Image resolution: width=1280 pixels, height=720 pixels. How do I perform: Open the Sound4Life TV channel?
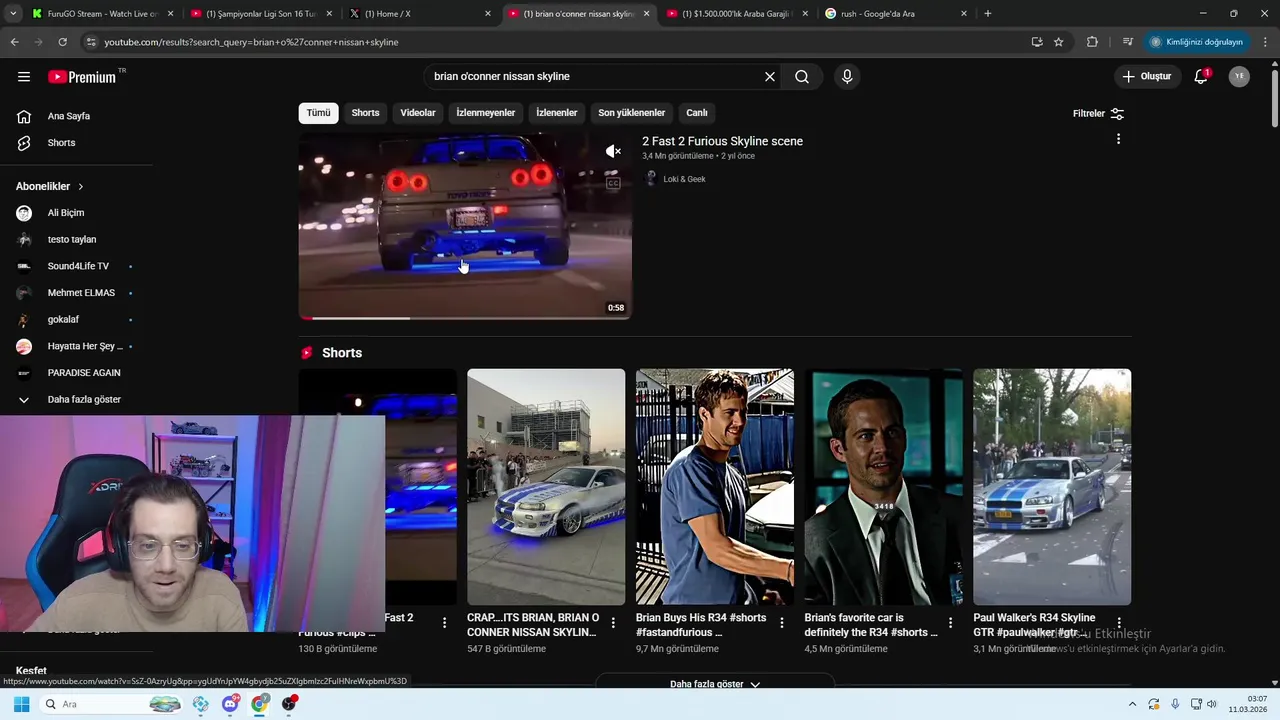click(x=76, y=266)
